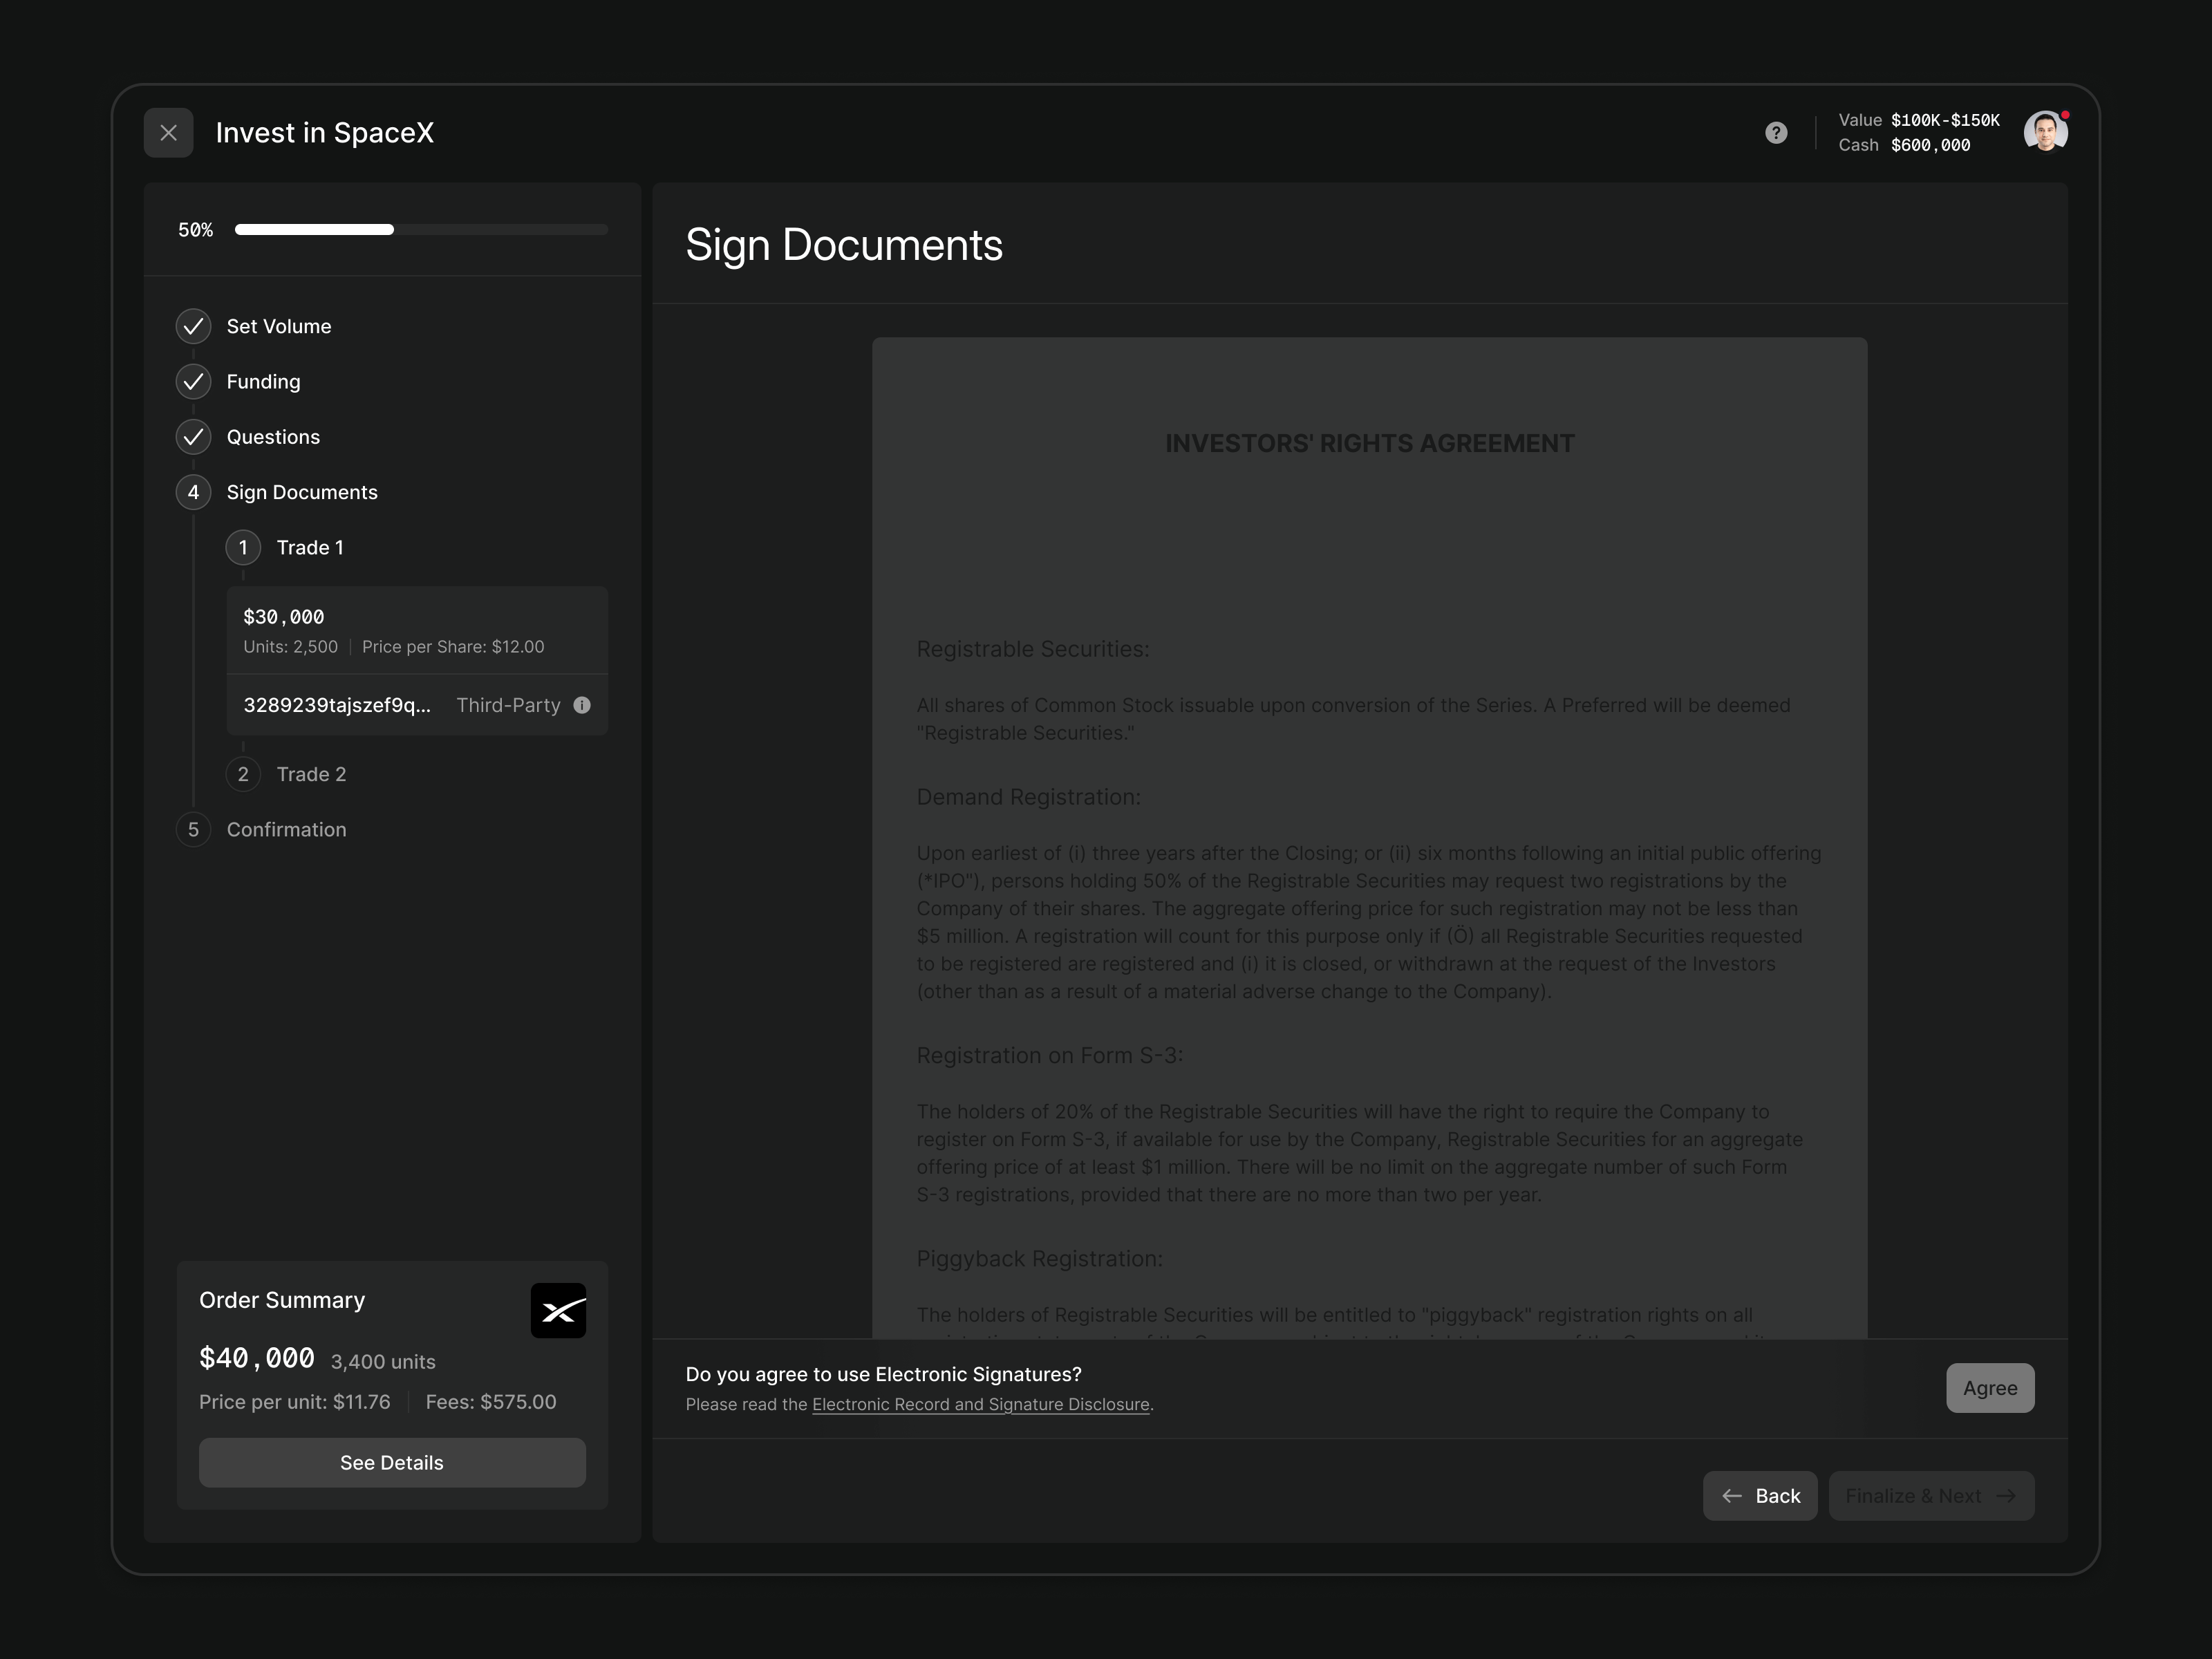Expand the Trade 2 sub-step

(311, 774)
